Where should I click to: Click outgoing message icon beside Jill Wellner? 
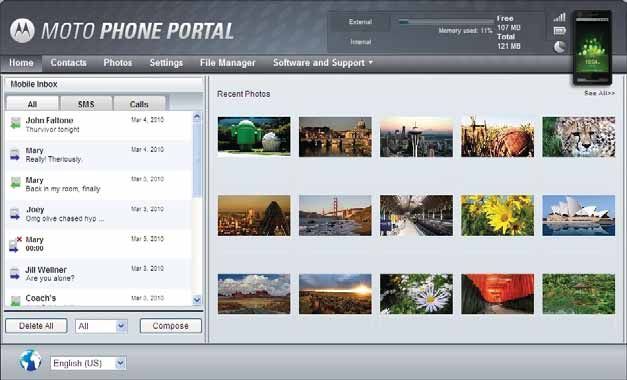pyautogui.click(x=15, y=274)
